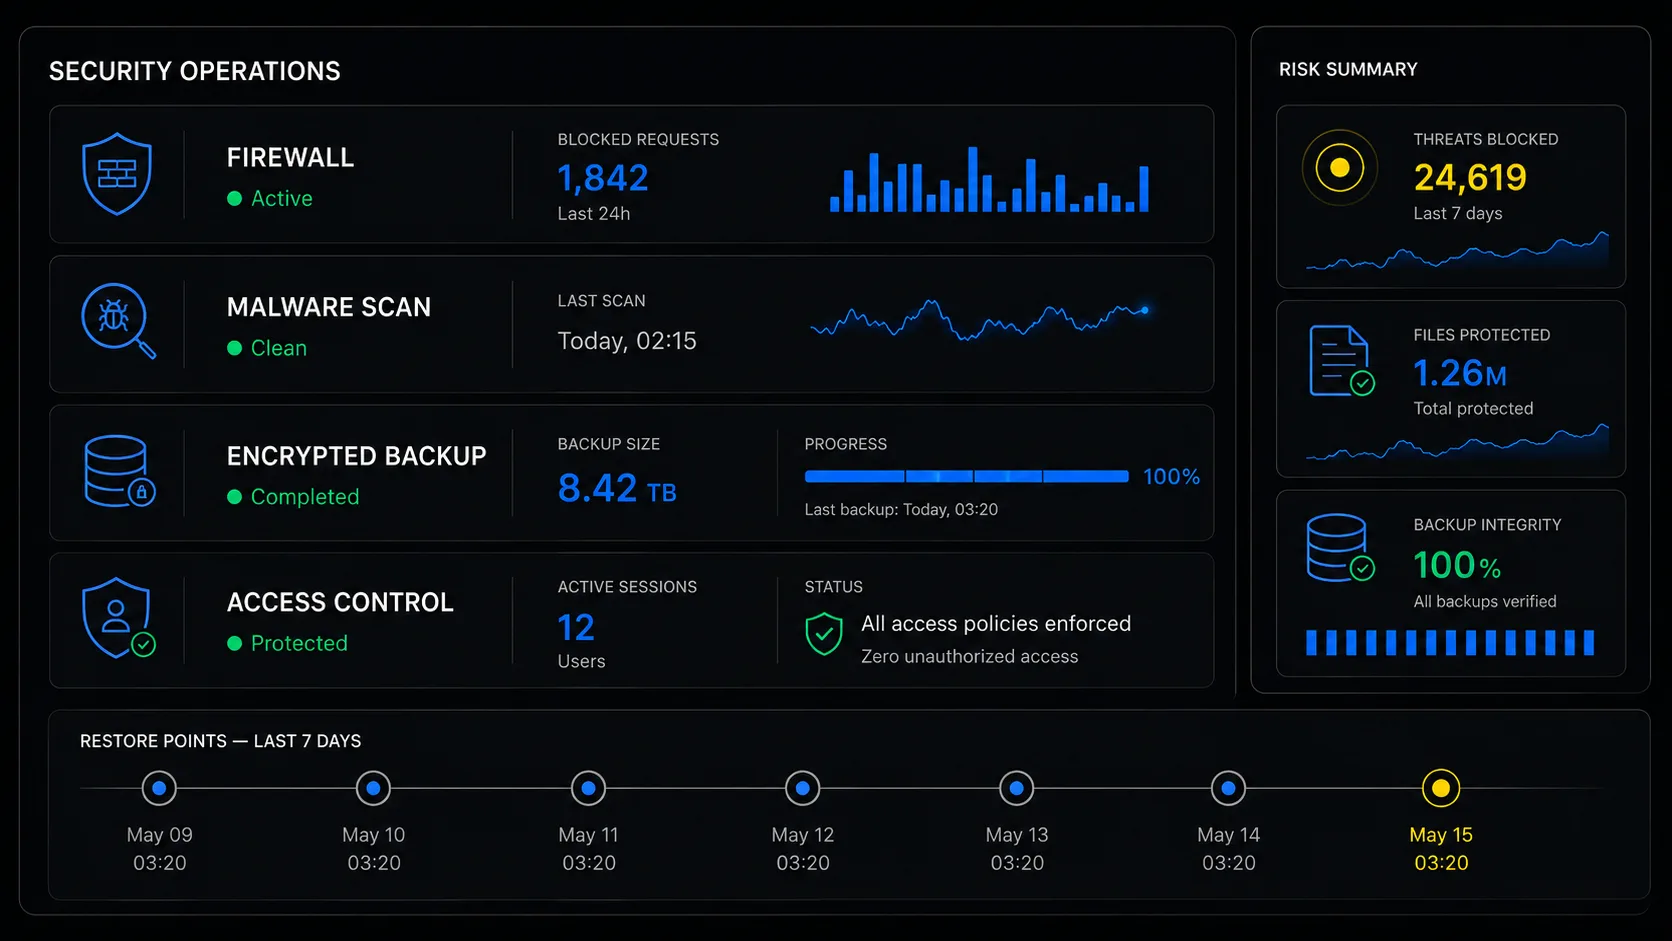The image size is (1672, 941).
Task: Click the malware scan line graph
Action: point(980,320)
